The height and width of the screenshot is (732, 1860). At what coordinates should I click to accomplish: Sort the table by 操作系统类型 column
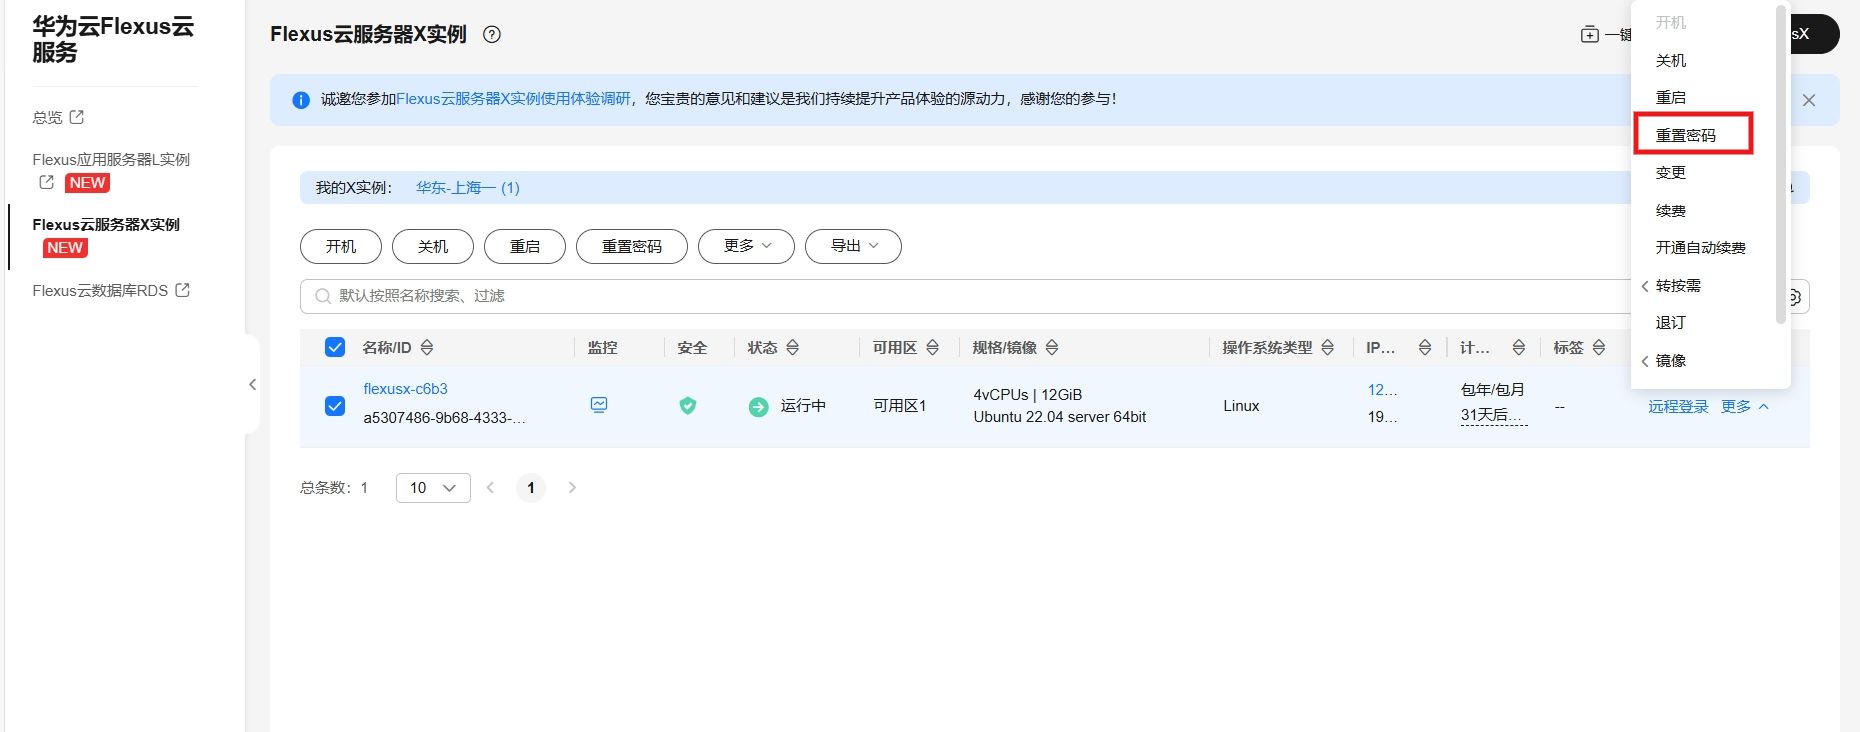1328,348
